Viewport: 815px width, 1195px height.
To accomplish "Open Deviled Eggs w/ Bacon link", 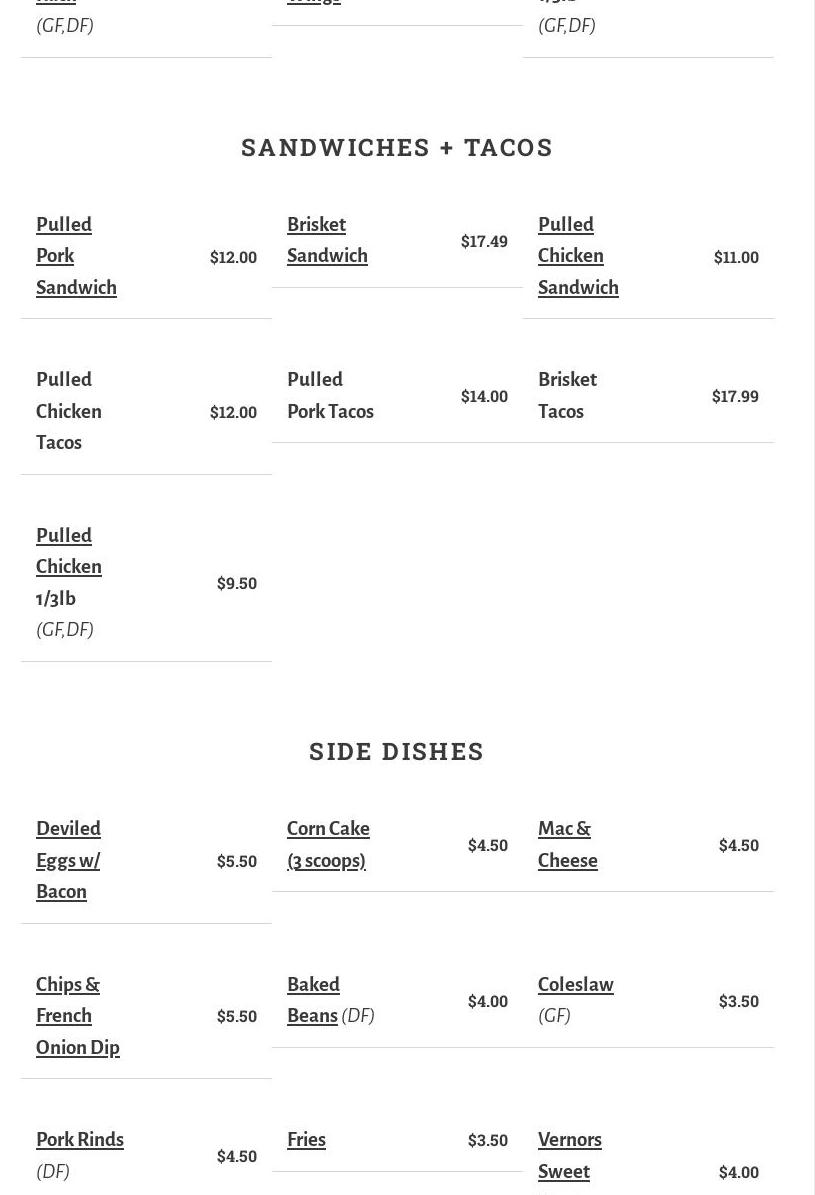I will pyautogui.click(x=69, y=860).
